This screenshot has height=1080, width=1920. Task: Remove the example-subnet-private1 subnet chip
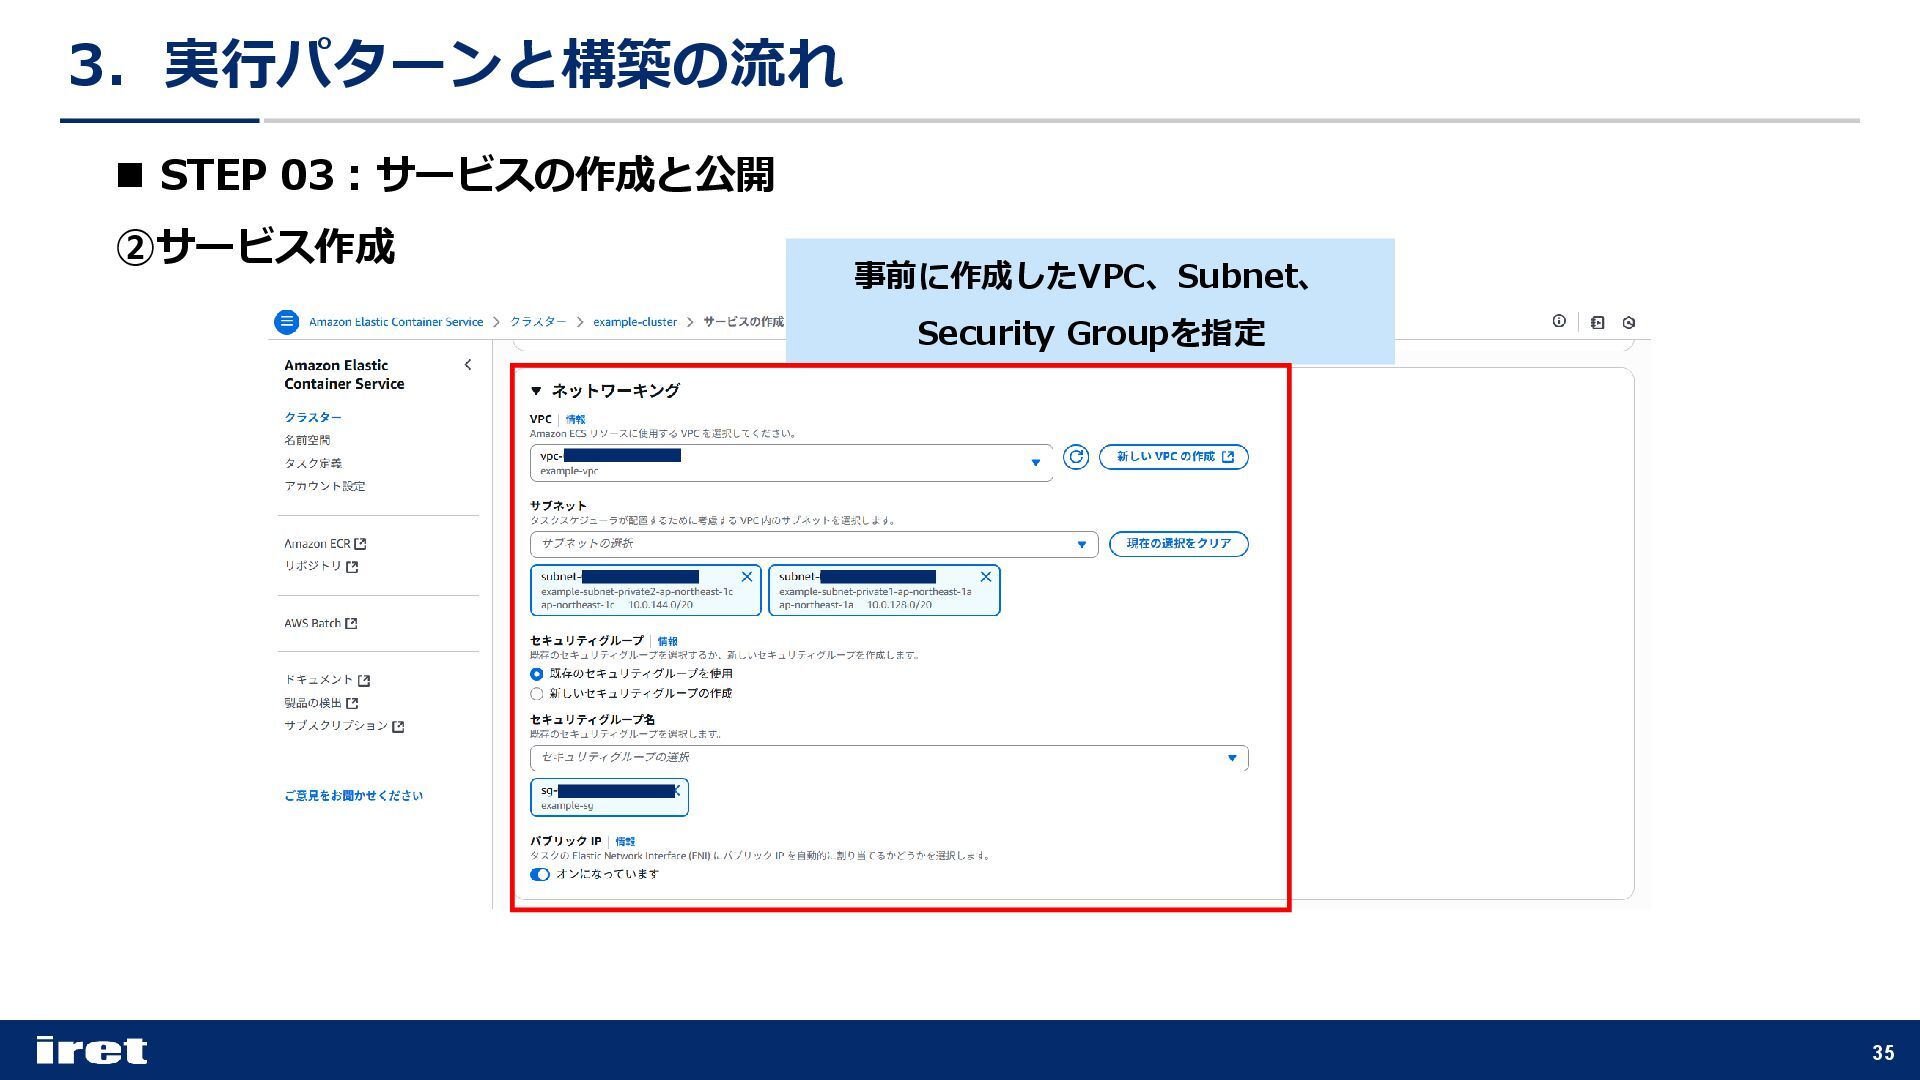986,577
